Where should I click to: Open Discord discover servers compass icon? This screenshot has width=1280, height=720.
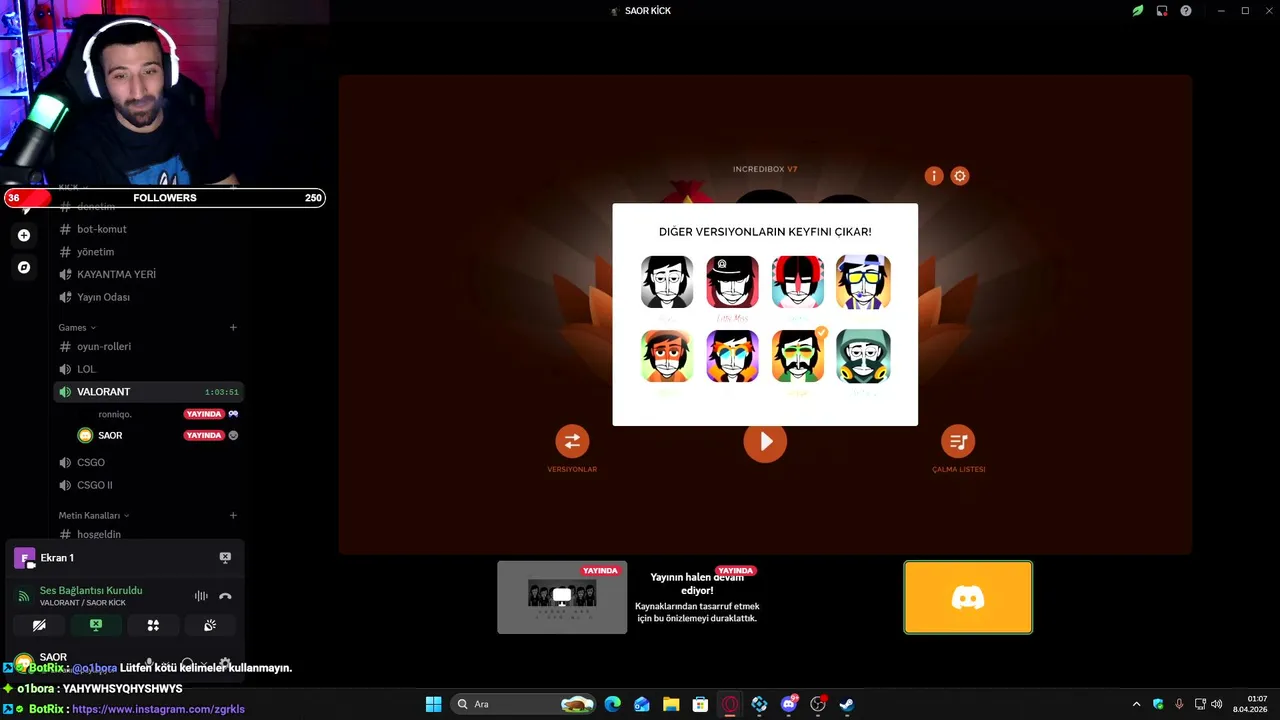24,267
